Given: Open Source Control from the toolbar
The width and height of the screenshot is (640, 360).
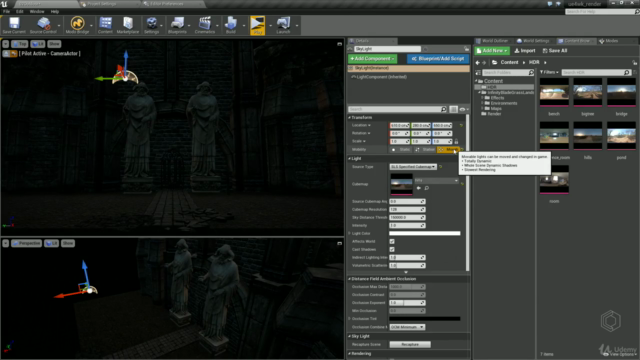Looking at the screenshot, I should (43, 25).
